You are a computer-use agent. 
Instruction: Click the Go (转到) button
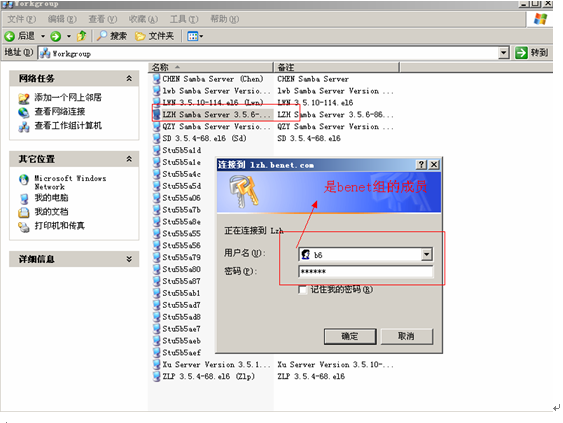pyautogui.click(x=532, y=53)
